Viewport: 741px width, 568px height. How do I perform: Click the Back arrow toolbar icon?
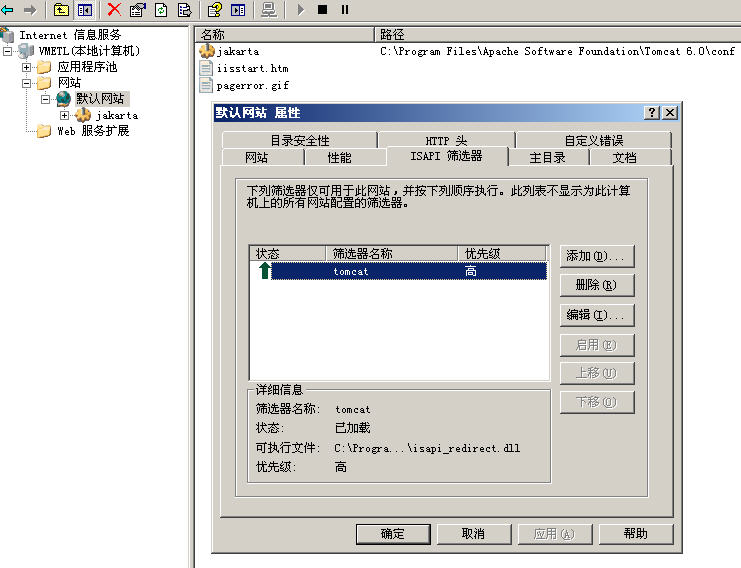pyautogui.click(x=7, y=9)
